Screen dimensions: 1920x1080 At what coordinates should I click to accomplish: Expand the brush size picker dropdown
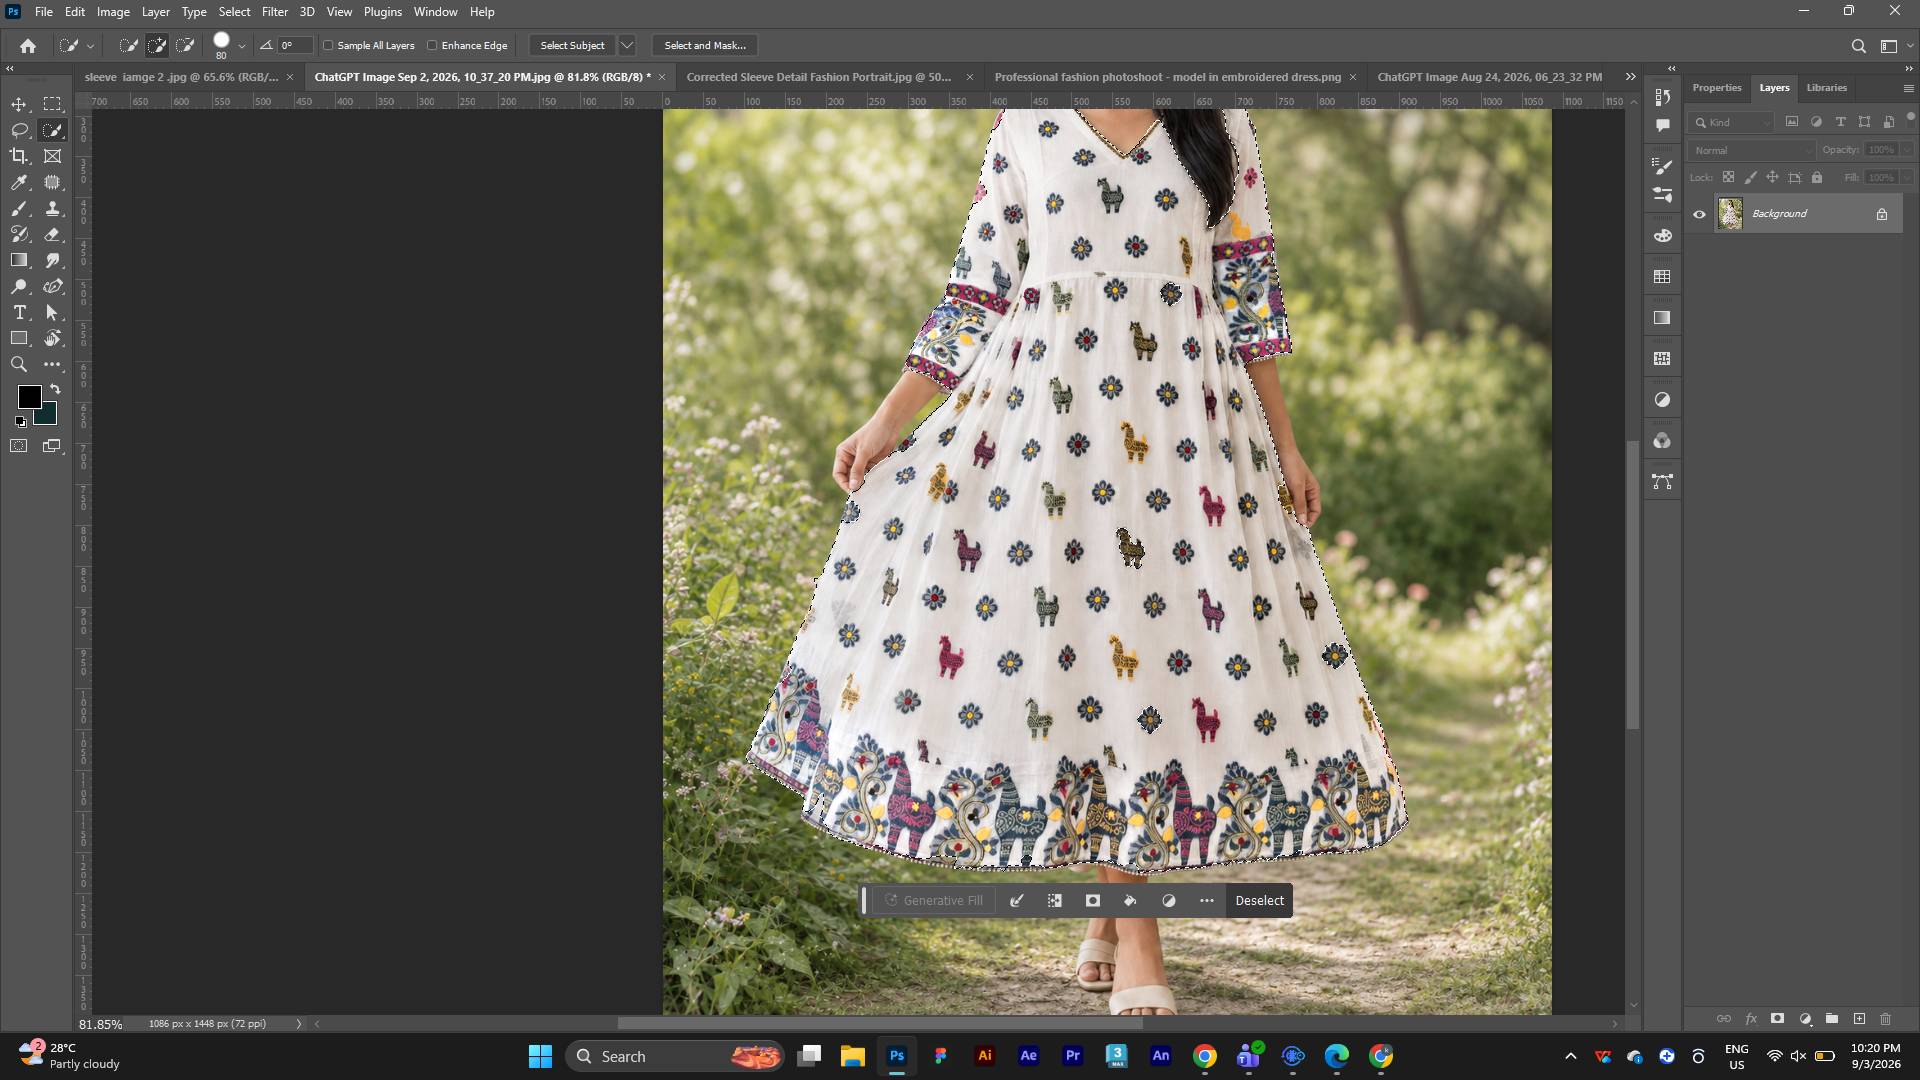click(x=242, y=46)
